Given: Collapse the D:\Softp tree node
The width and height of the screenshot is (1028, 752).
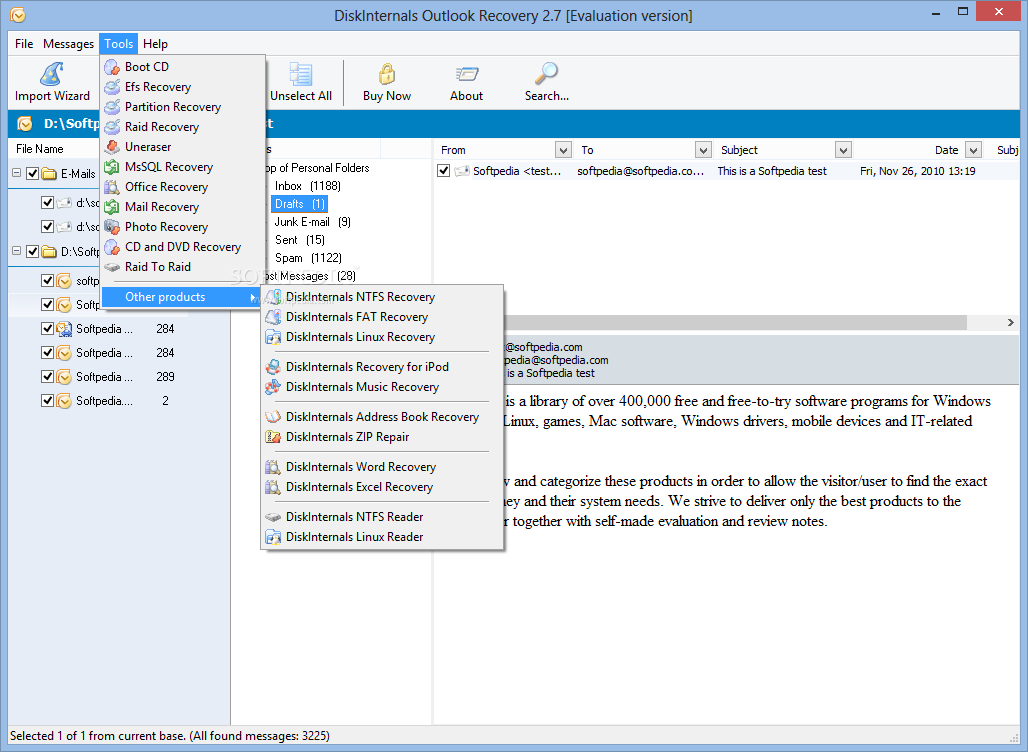Looking at the screenshot, I should pyautogui.click(x=16, y=251).
